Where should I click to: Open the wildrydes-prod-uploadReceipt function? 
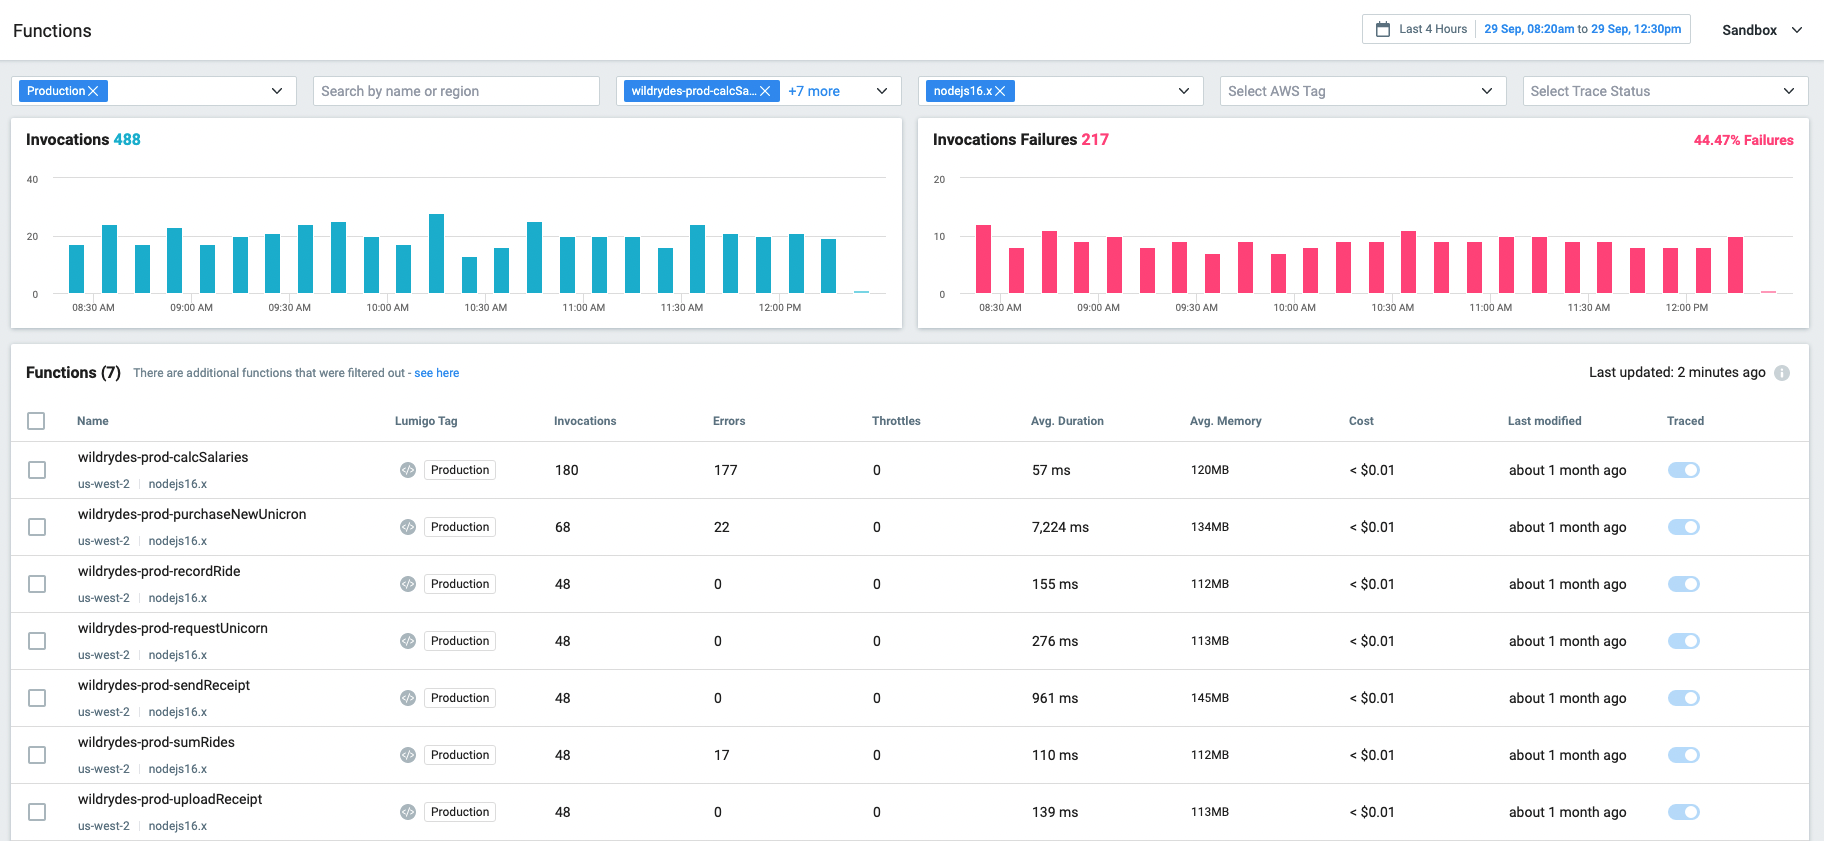click(x=170, y=799)
